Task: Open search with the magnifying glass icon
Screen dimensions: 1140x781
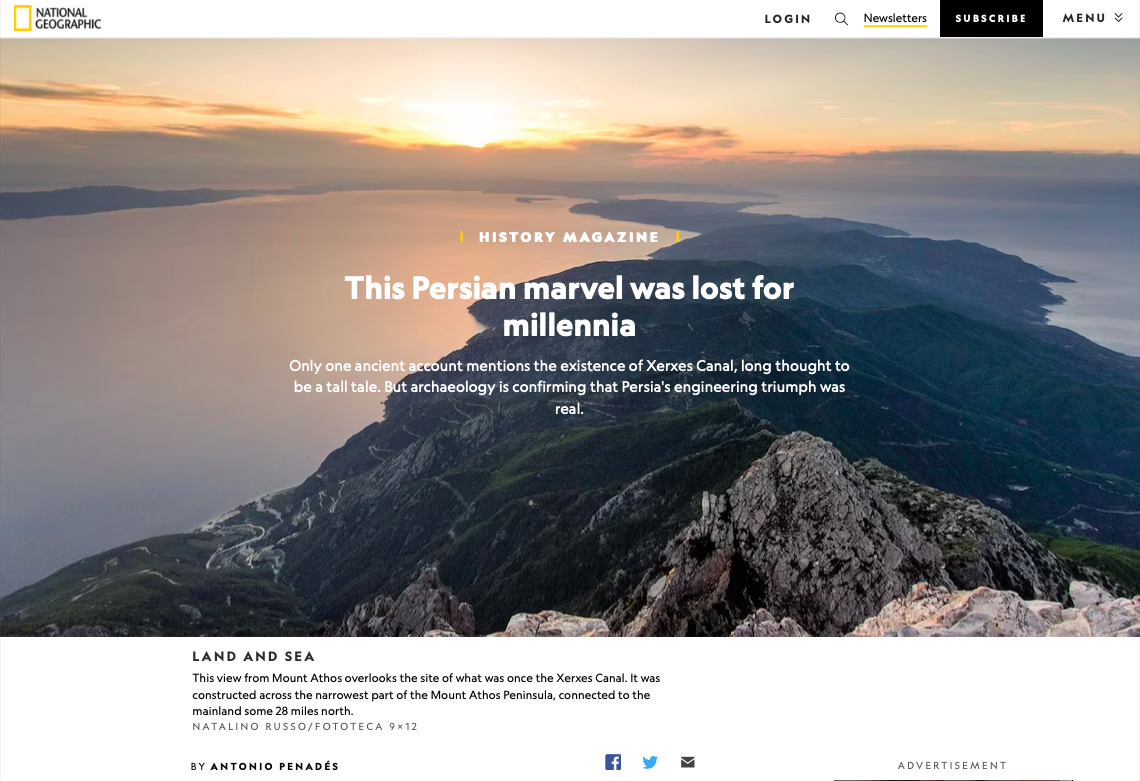Action: tap(841, 19)
